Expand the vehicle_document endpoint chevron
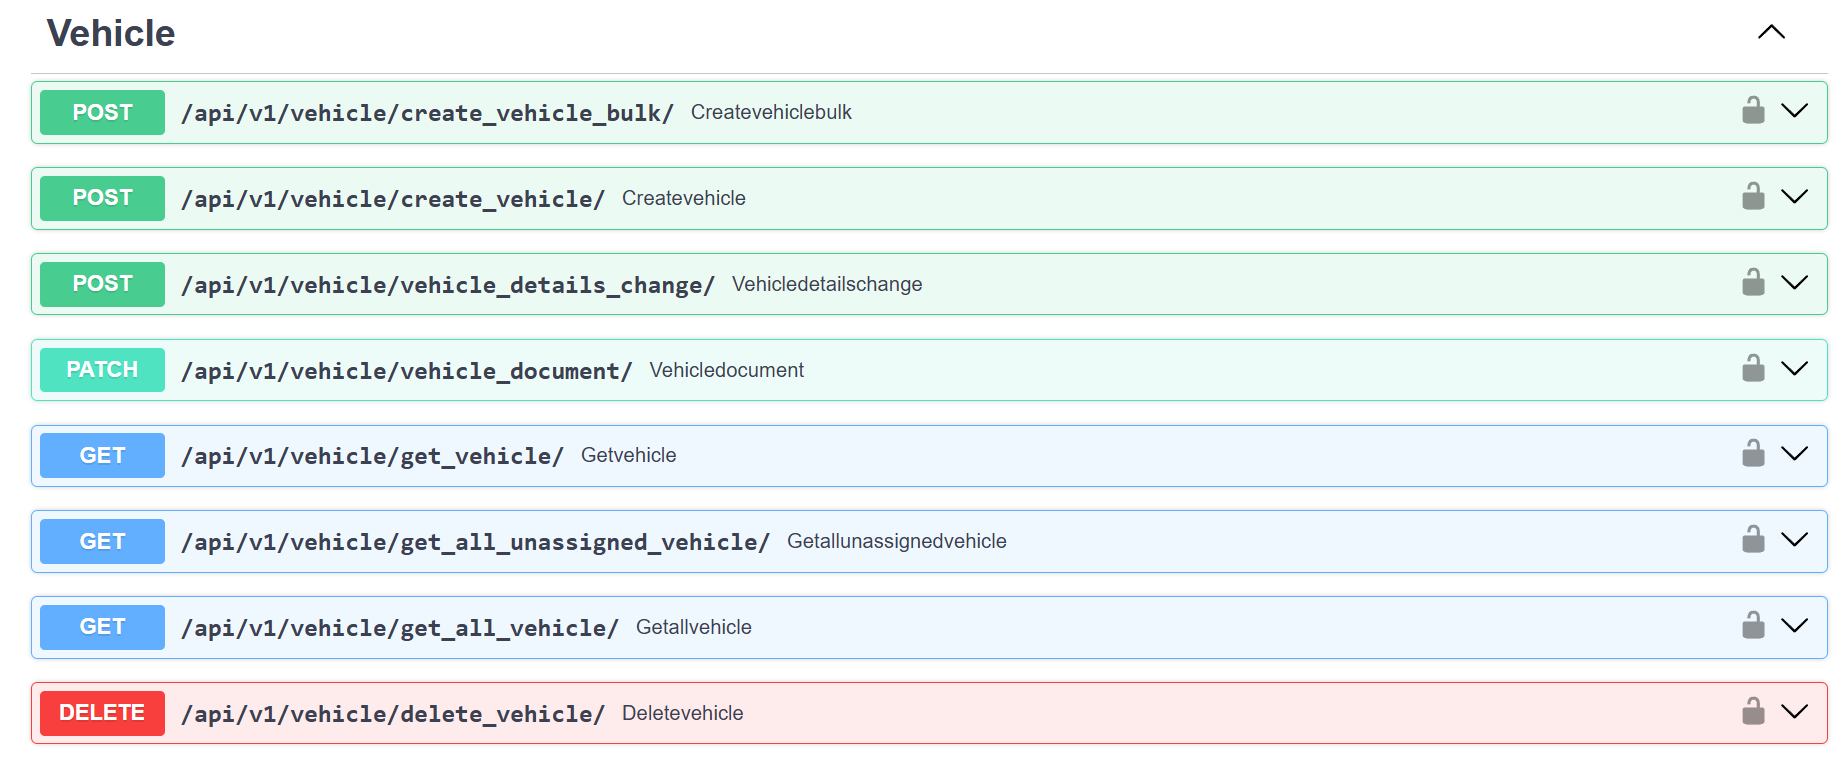This screenshot has height=767, width=1848. [x=1795, y=369]
